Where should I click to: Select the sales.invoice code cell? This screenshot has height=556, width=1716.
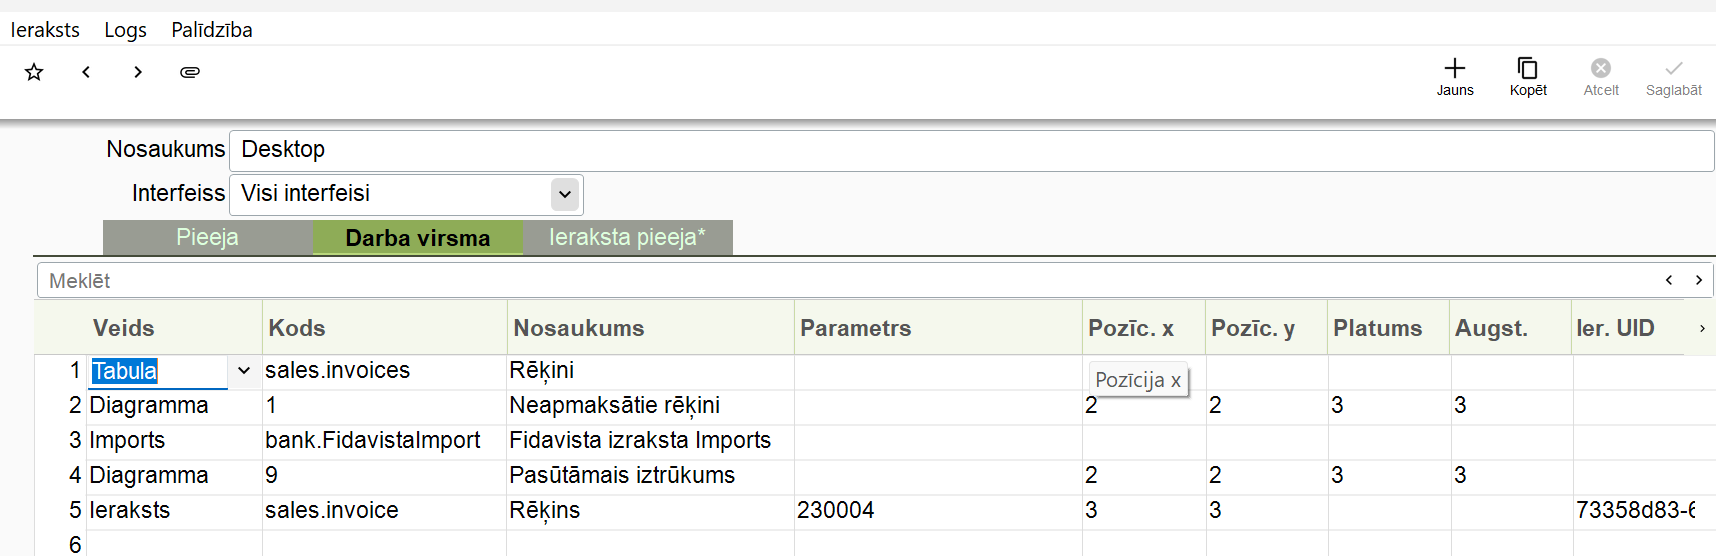(332, 511)
